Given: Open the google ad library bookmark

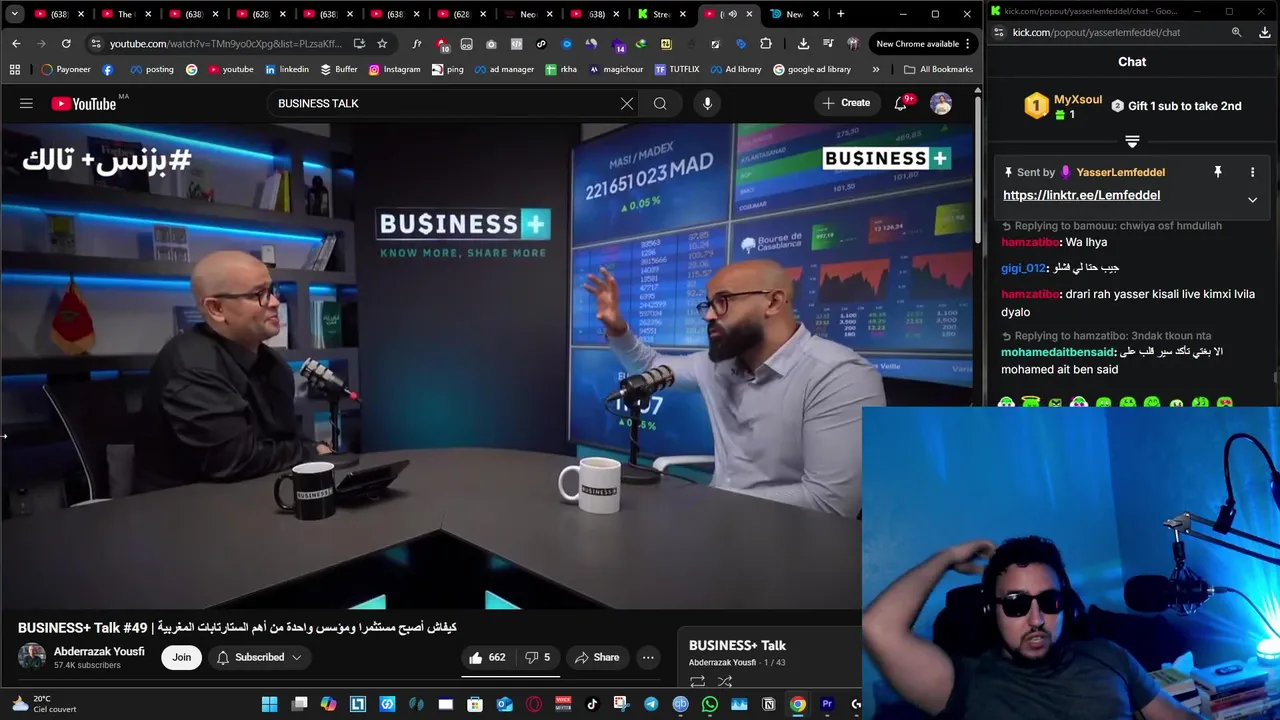Looking at the screenshot, I should (x=811, y=69).
